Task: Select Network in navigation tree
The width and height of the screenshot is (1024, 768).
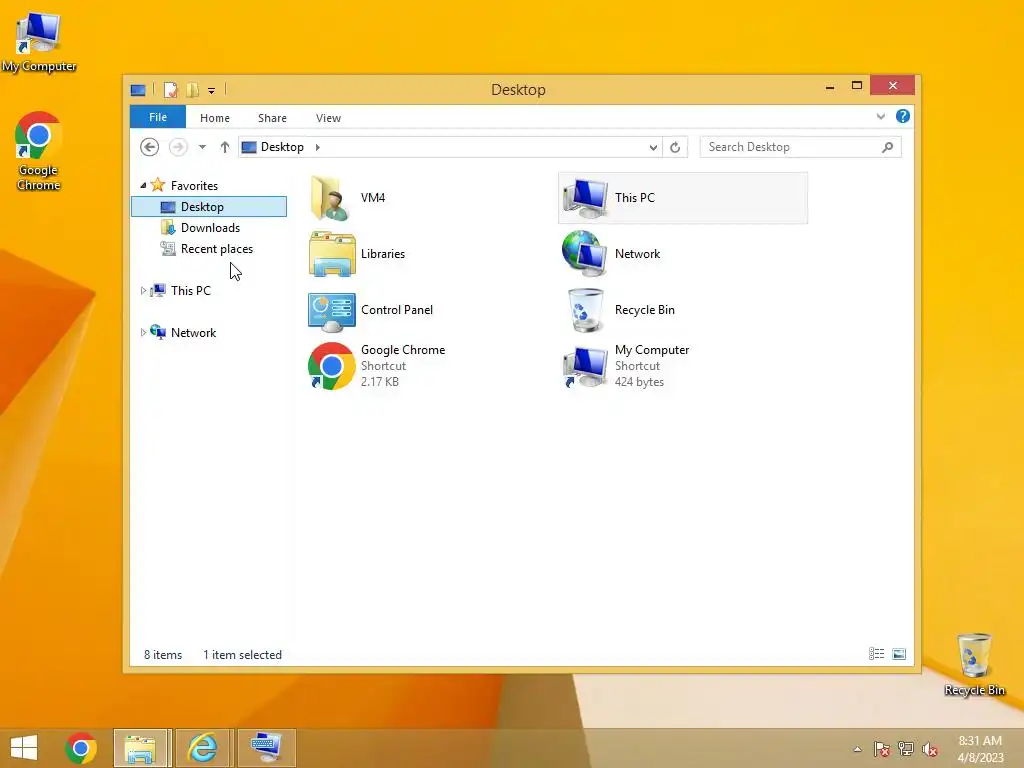Action: pos(193,332)
